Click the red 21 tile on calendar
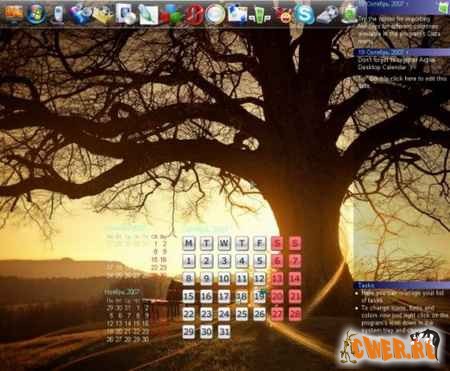Image resolution: width=450 pixels, height=371 pixels. pyautogui.click(x=295, y=296)
